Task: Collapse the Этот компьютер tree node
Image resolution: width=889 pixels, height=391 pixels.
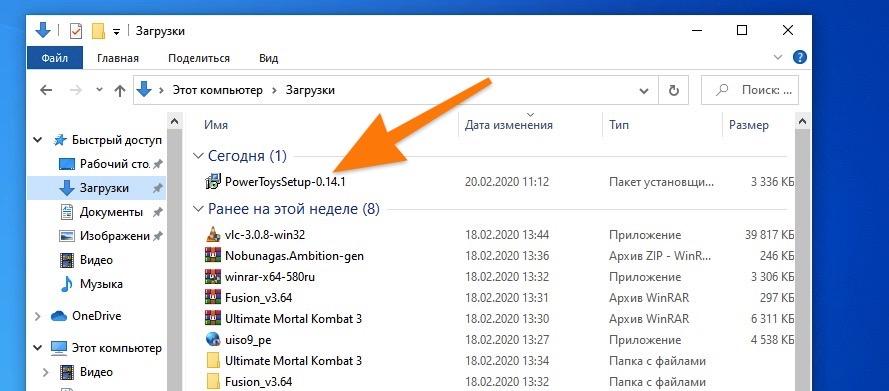Action: [x=38, y=348]
